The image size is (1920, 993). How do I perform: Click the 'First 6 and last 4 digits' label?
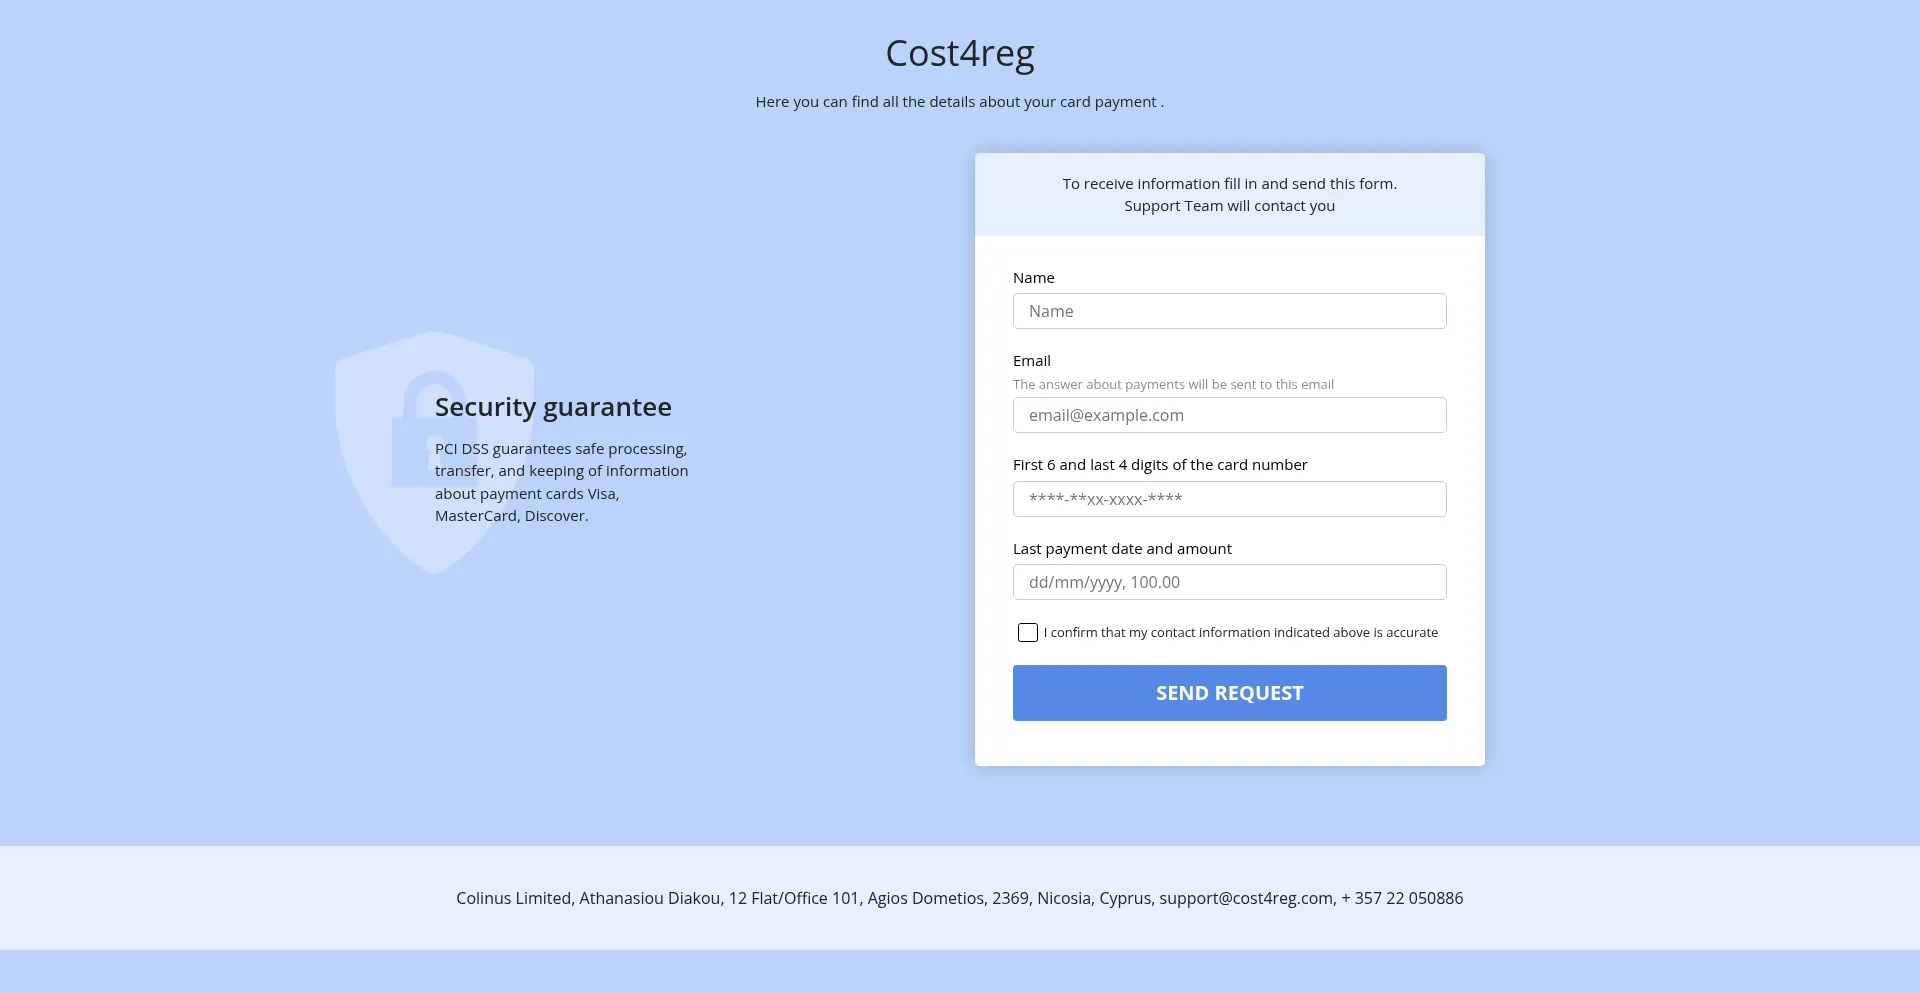pyautogui.click(x=1159, y=465)
